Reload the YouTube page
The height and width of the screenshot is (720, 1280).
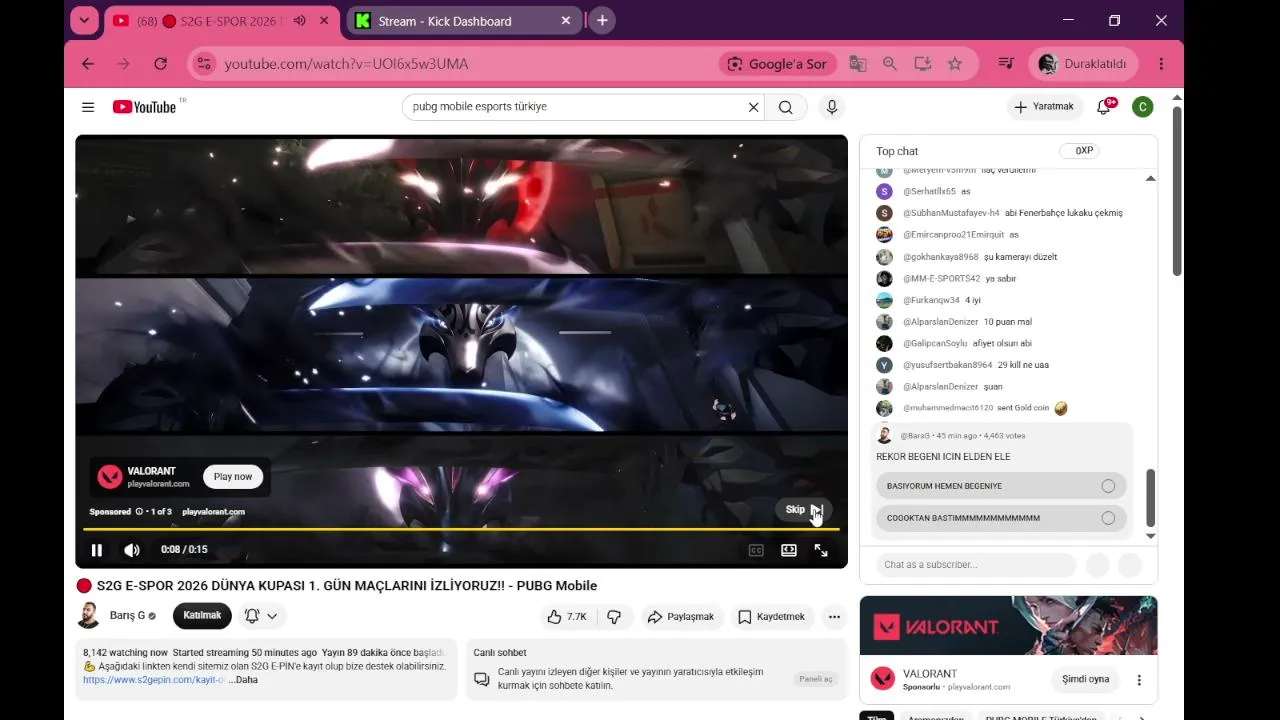click(x=160, y=64)
